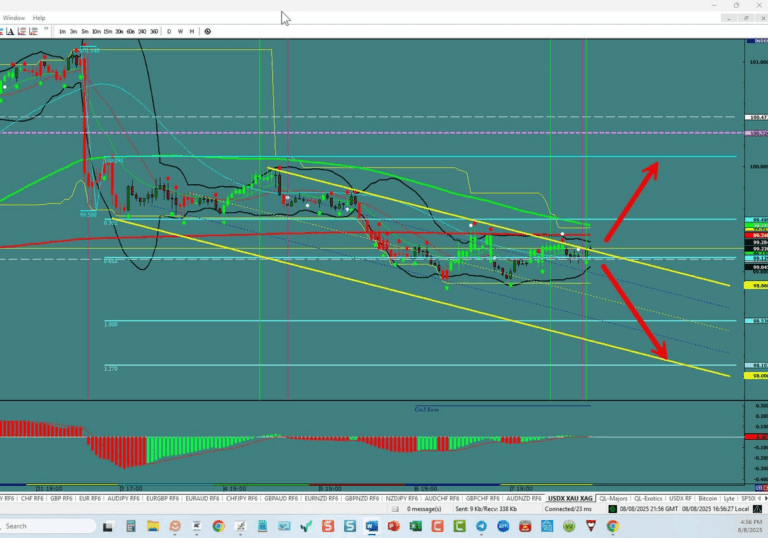Open the EURGBP RF6 chart tab

162,498
